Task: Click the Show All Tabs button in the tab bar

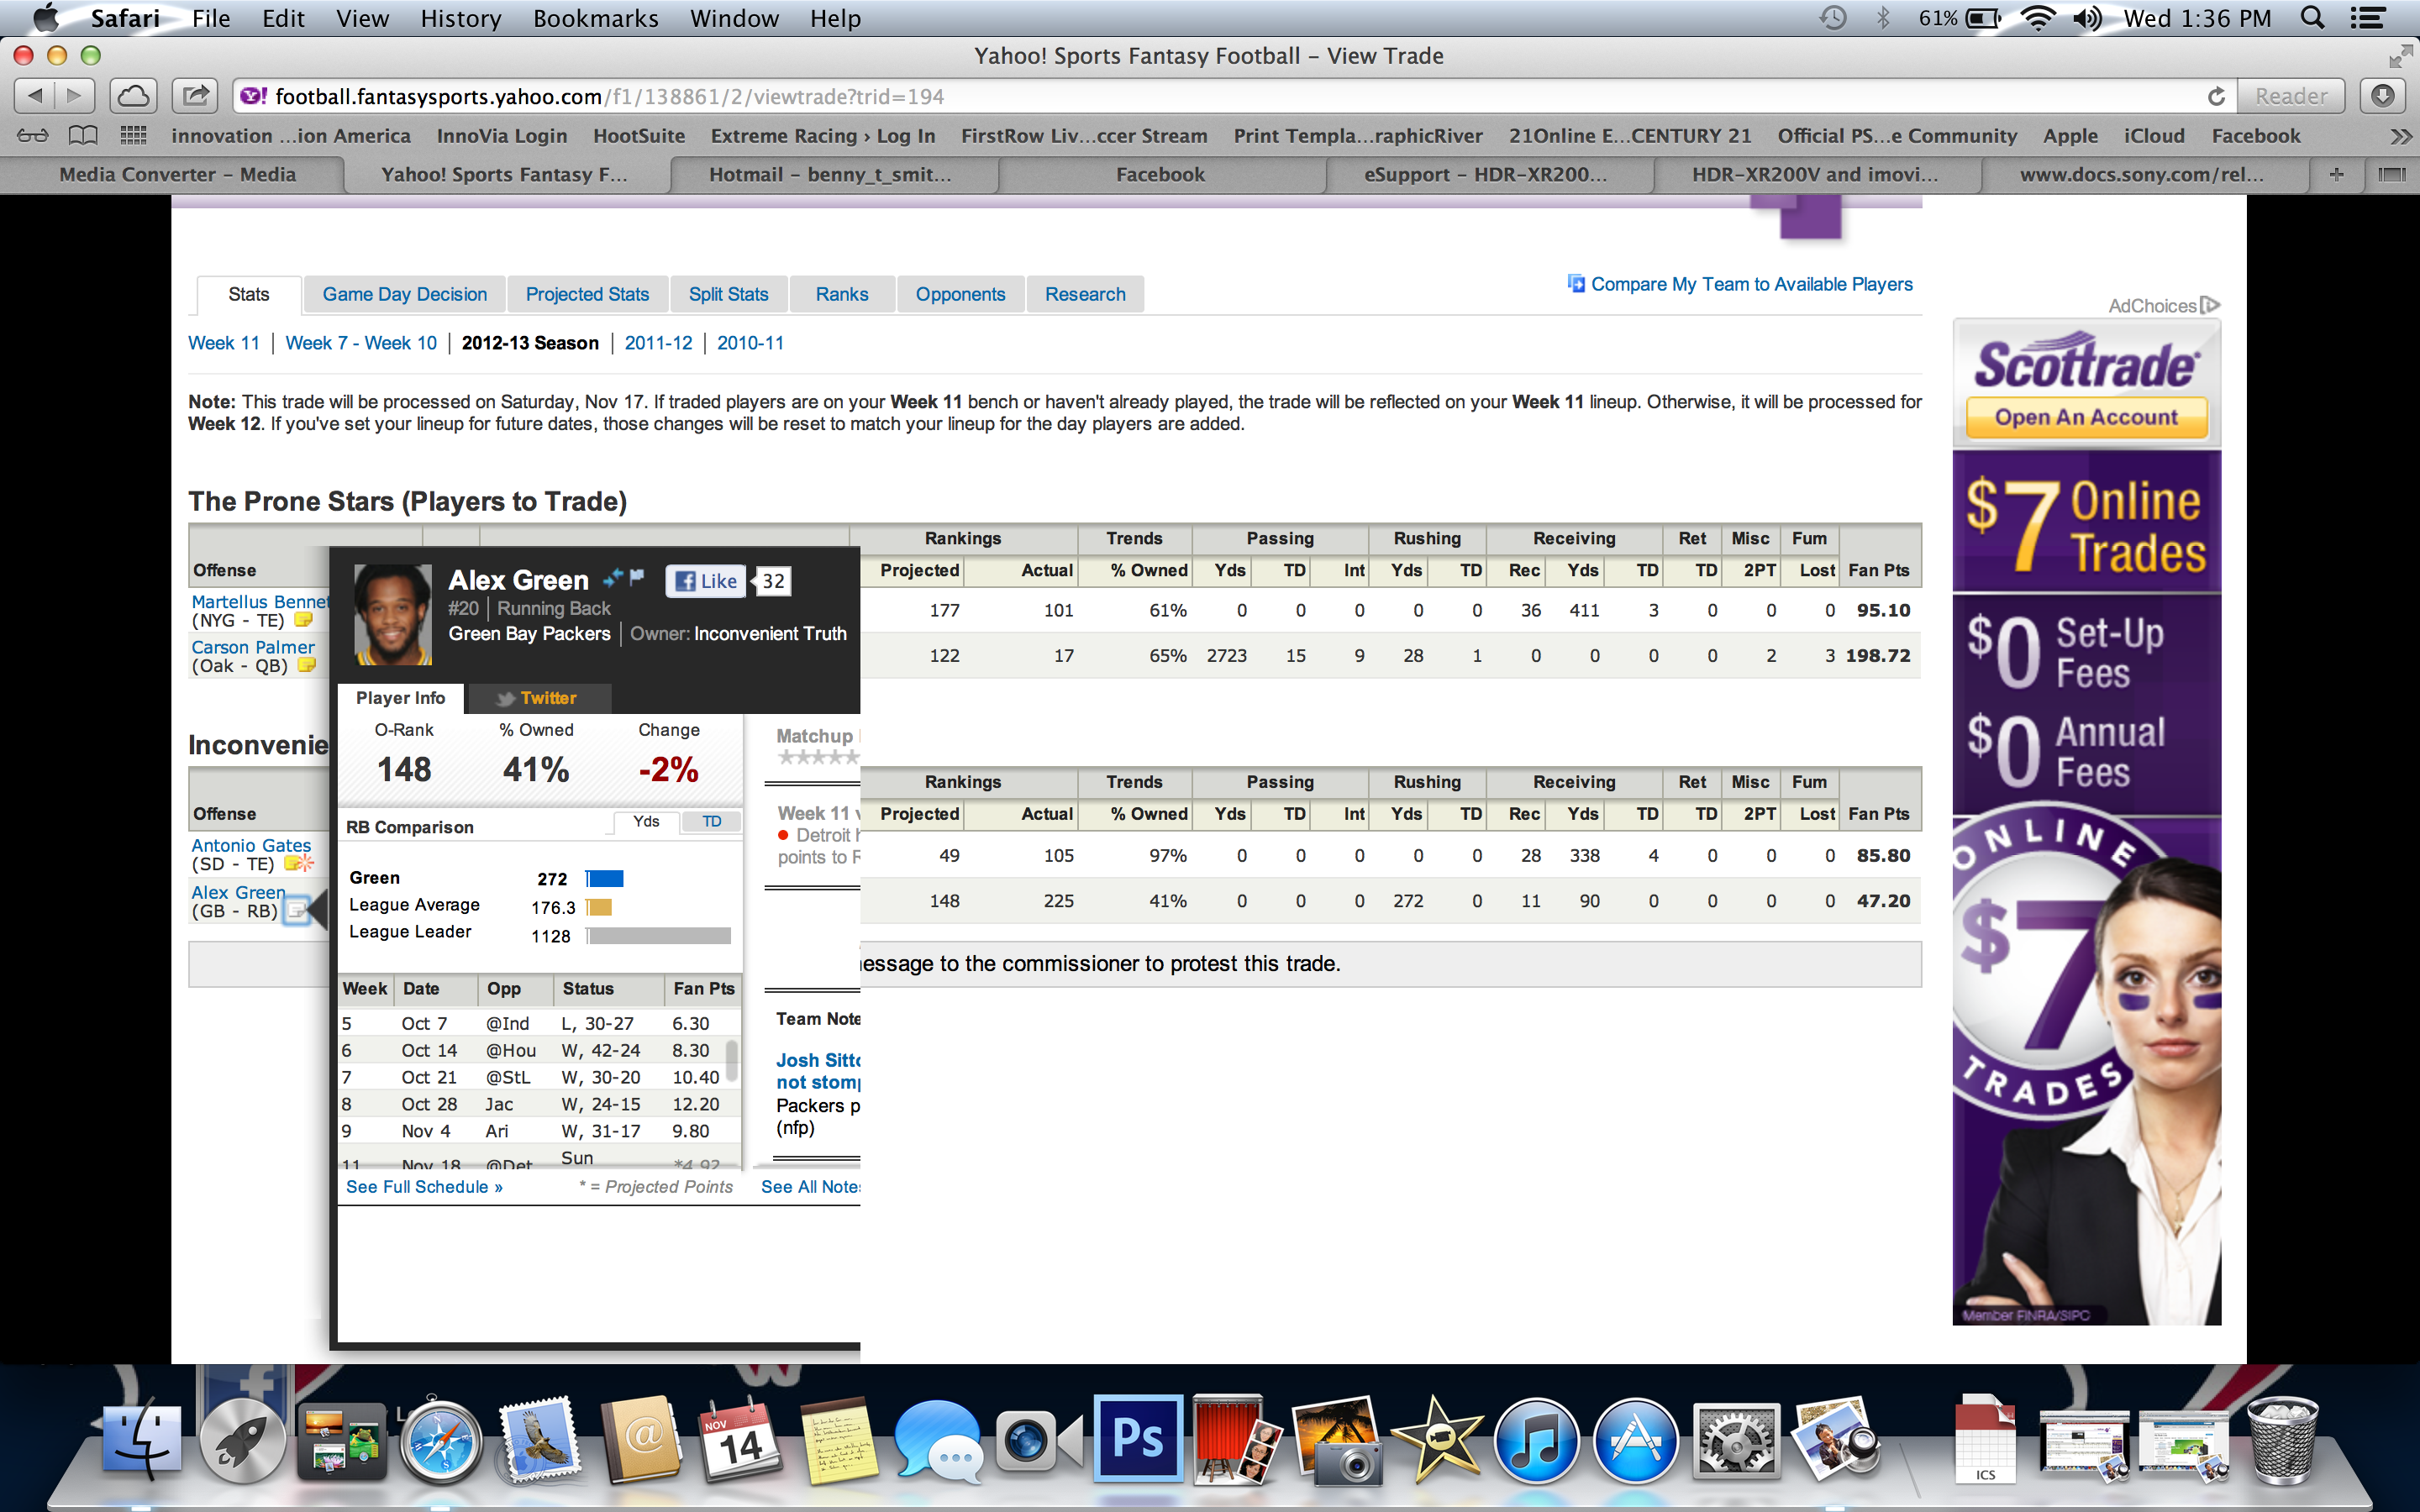Action: click(2391, 174)
